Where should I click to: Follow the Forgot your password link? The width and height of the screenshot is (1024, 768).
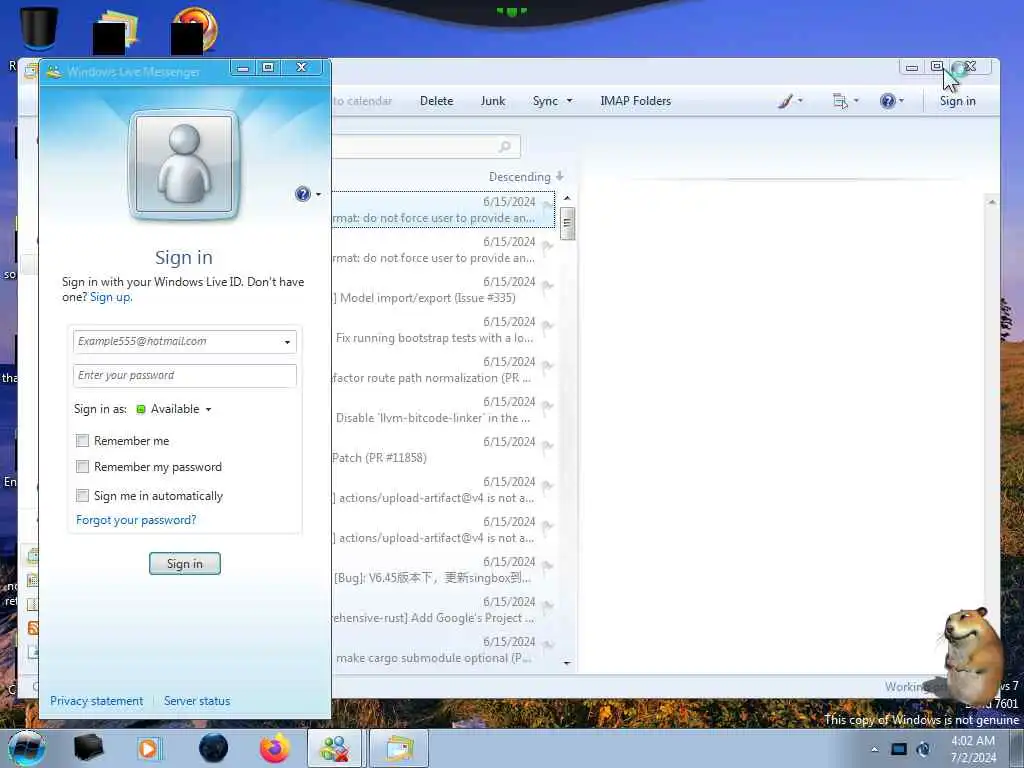(x=136, y=520)
